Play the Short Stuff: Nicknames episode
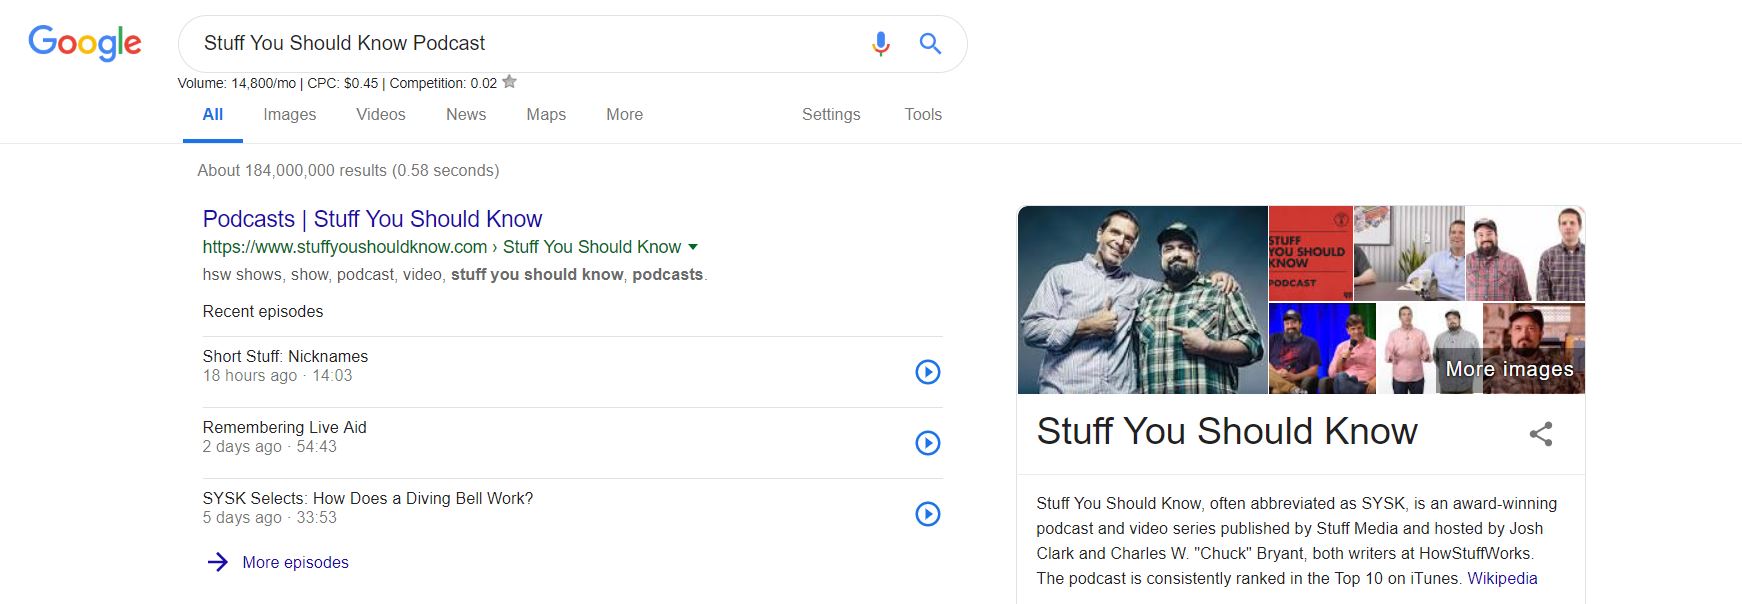This screenshot has width=1742, height=604. [928, 372]
